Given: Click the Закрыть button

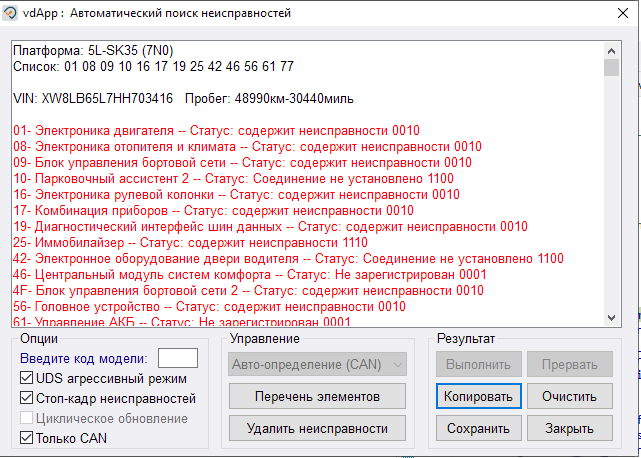Looking at the screenshot, I should tap(569, 428).
